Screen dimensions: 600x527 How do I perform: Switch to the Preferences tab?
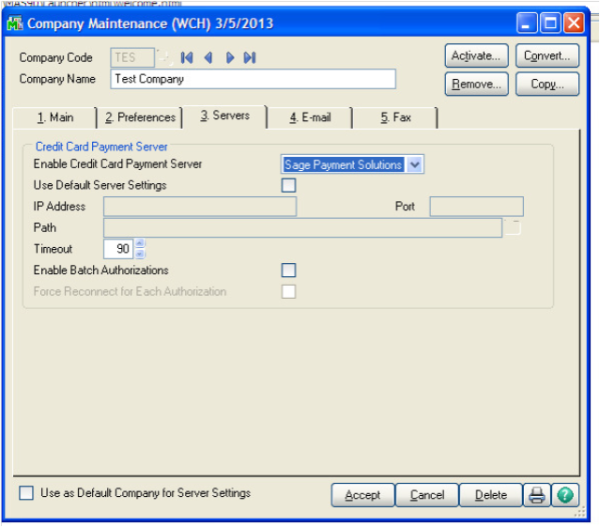pyautogui.click(x=140, y=117)
